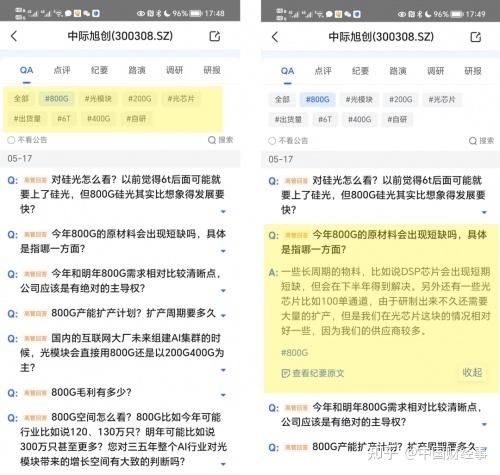
Task: Choose #200G filter tag in left phone
Action: (140, 99)
